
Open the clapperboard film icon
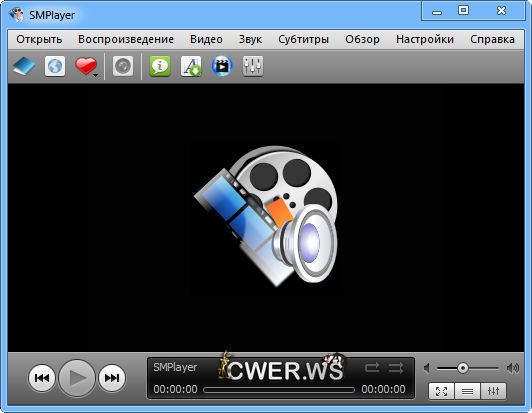222,66
